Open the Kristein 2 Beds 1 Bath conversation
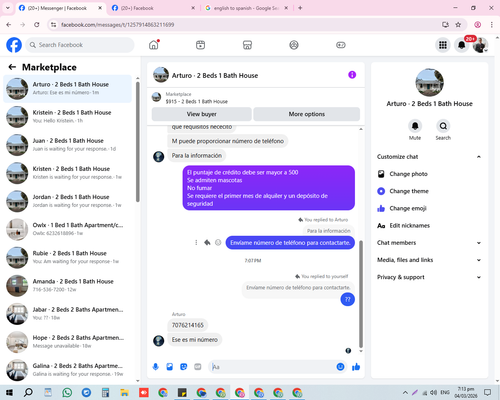This screenshot has height=400, width=500. tap(68, 117)
